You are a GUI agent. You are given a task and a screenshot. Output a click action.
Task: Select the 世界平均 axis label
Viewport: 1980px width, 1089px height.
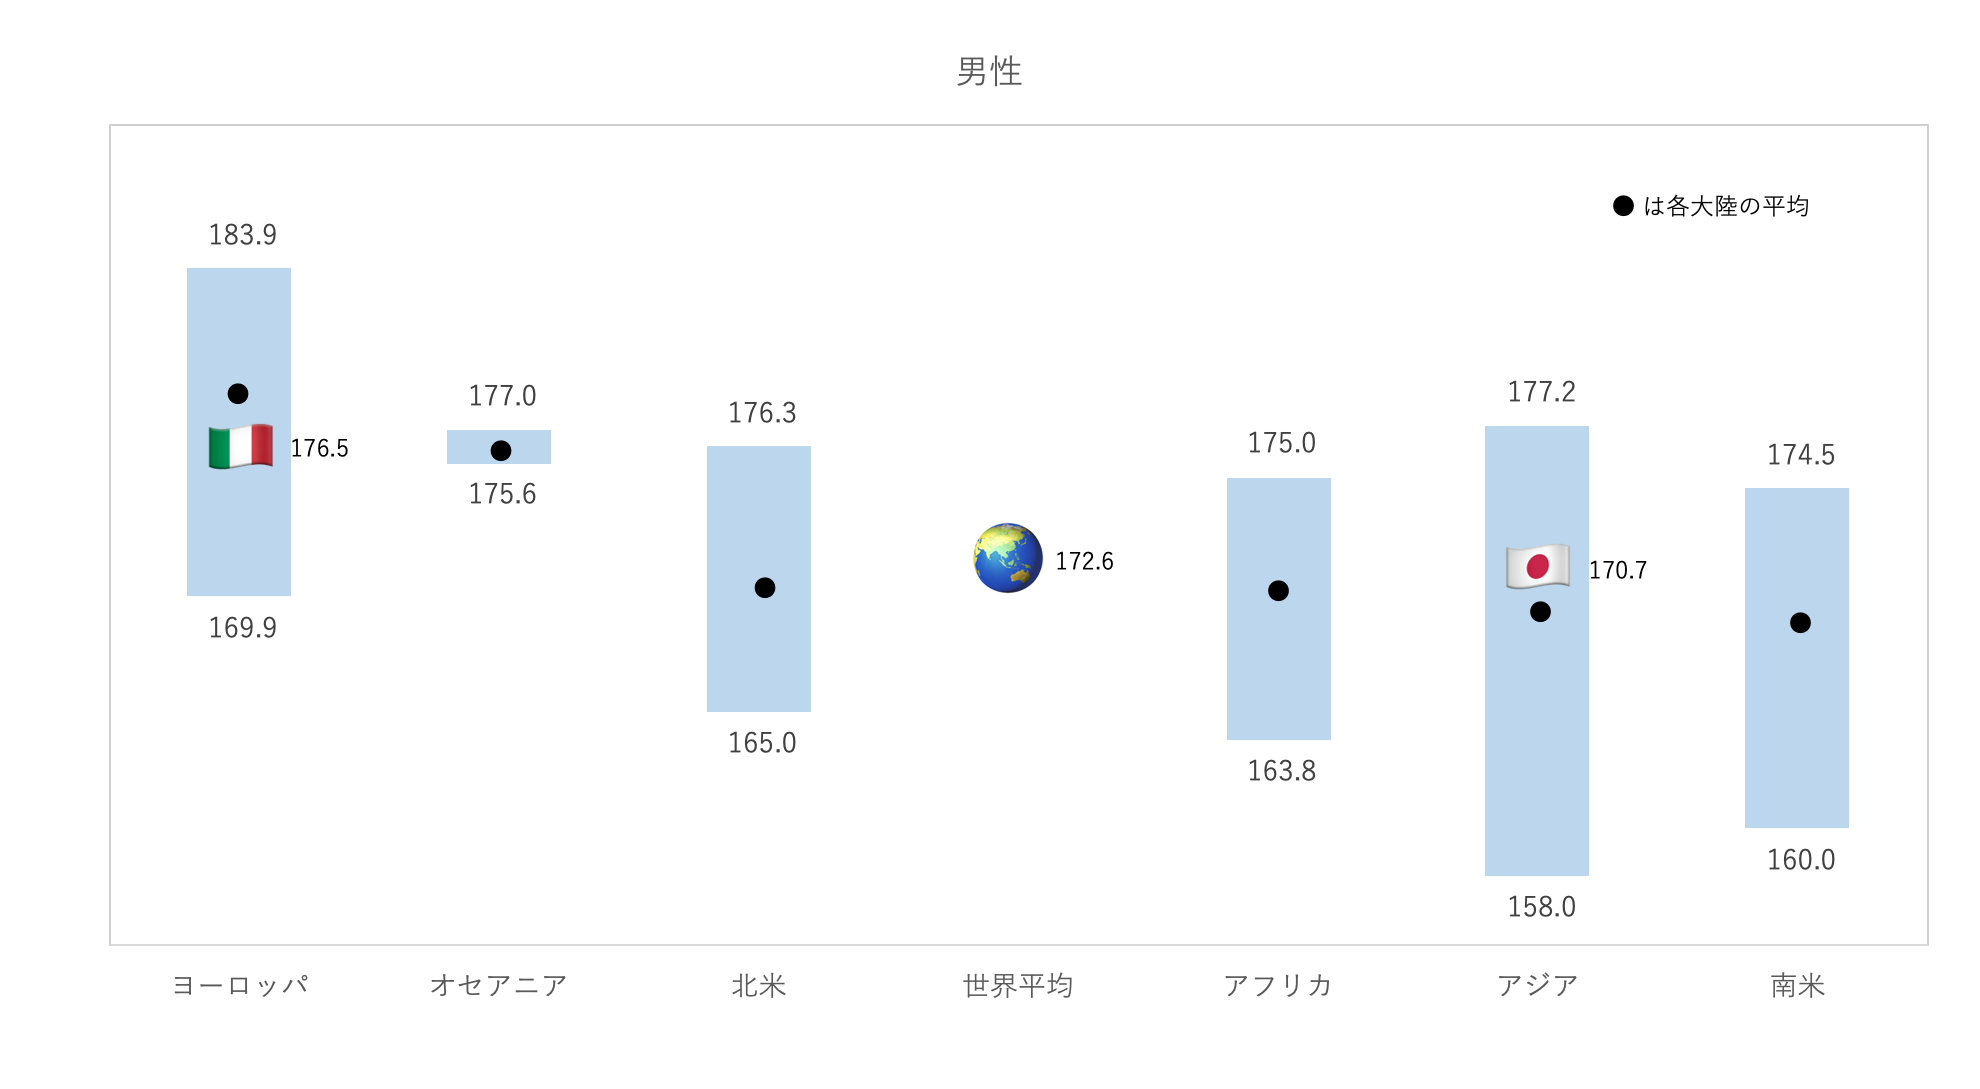click(x=1018, y=986)
